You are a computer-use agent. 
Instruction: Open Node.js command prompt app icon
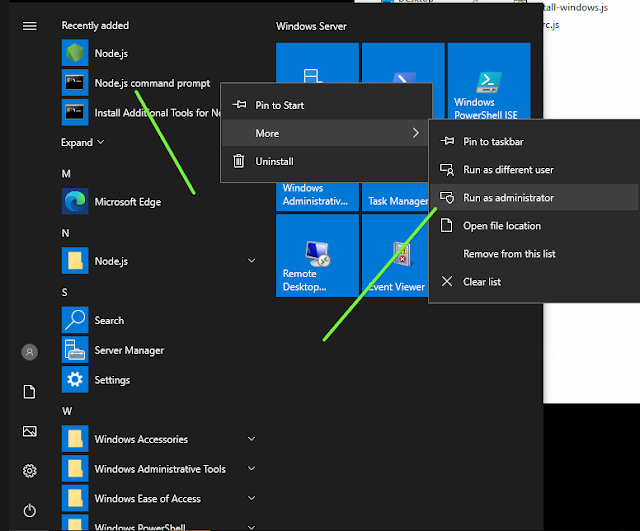click(75, 82)
